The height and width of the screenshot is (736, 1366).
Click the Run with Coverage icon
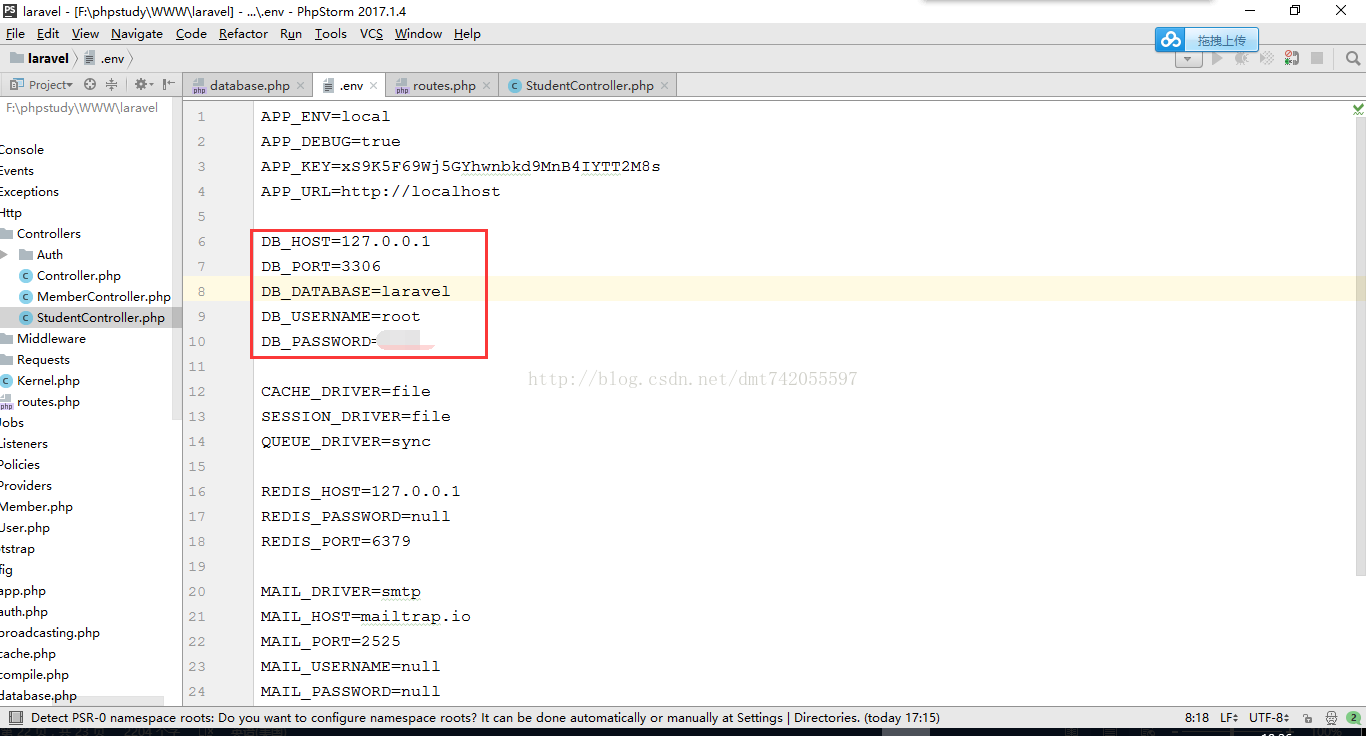pyautogui.click(x=1267, y=59)
